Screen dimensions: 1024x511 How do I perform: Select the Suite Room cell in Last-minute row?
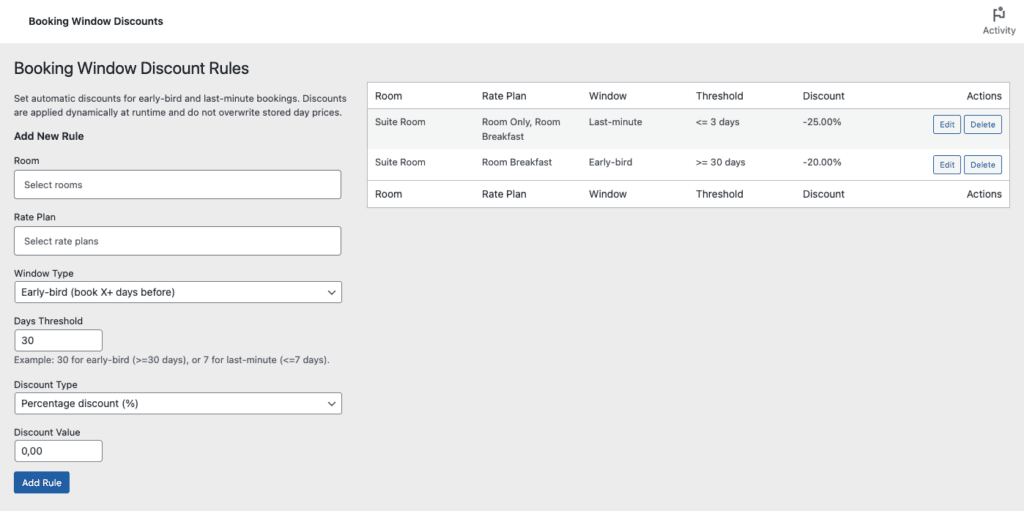point(400,122)
